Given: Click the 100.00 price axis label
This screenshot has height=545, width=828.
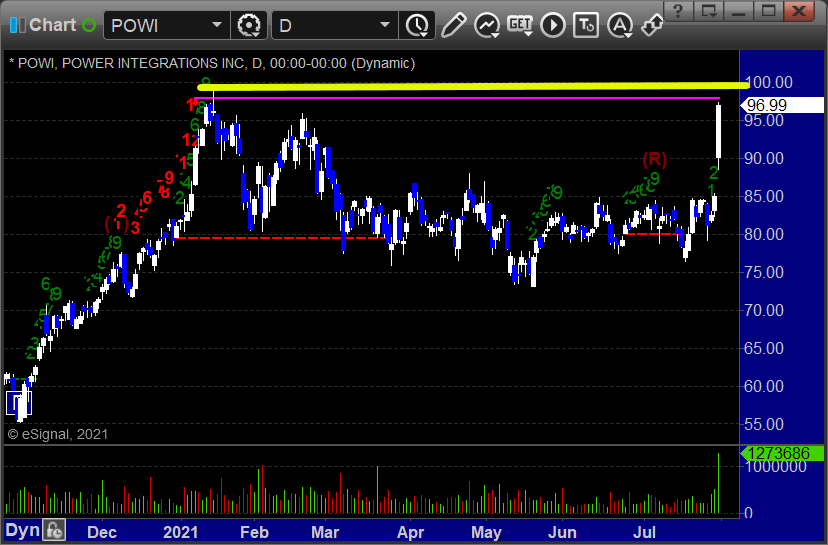Looking at the screenshot, I should [768, 82].
